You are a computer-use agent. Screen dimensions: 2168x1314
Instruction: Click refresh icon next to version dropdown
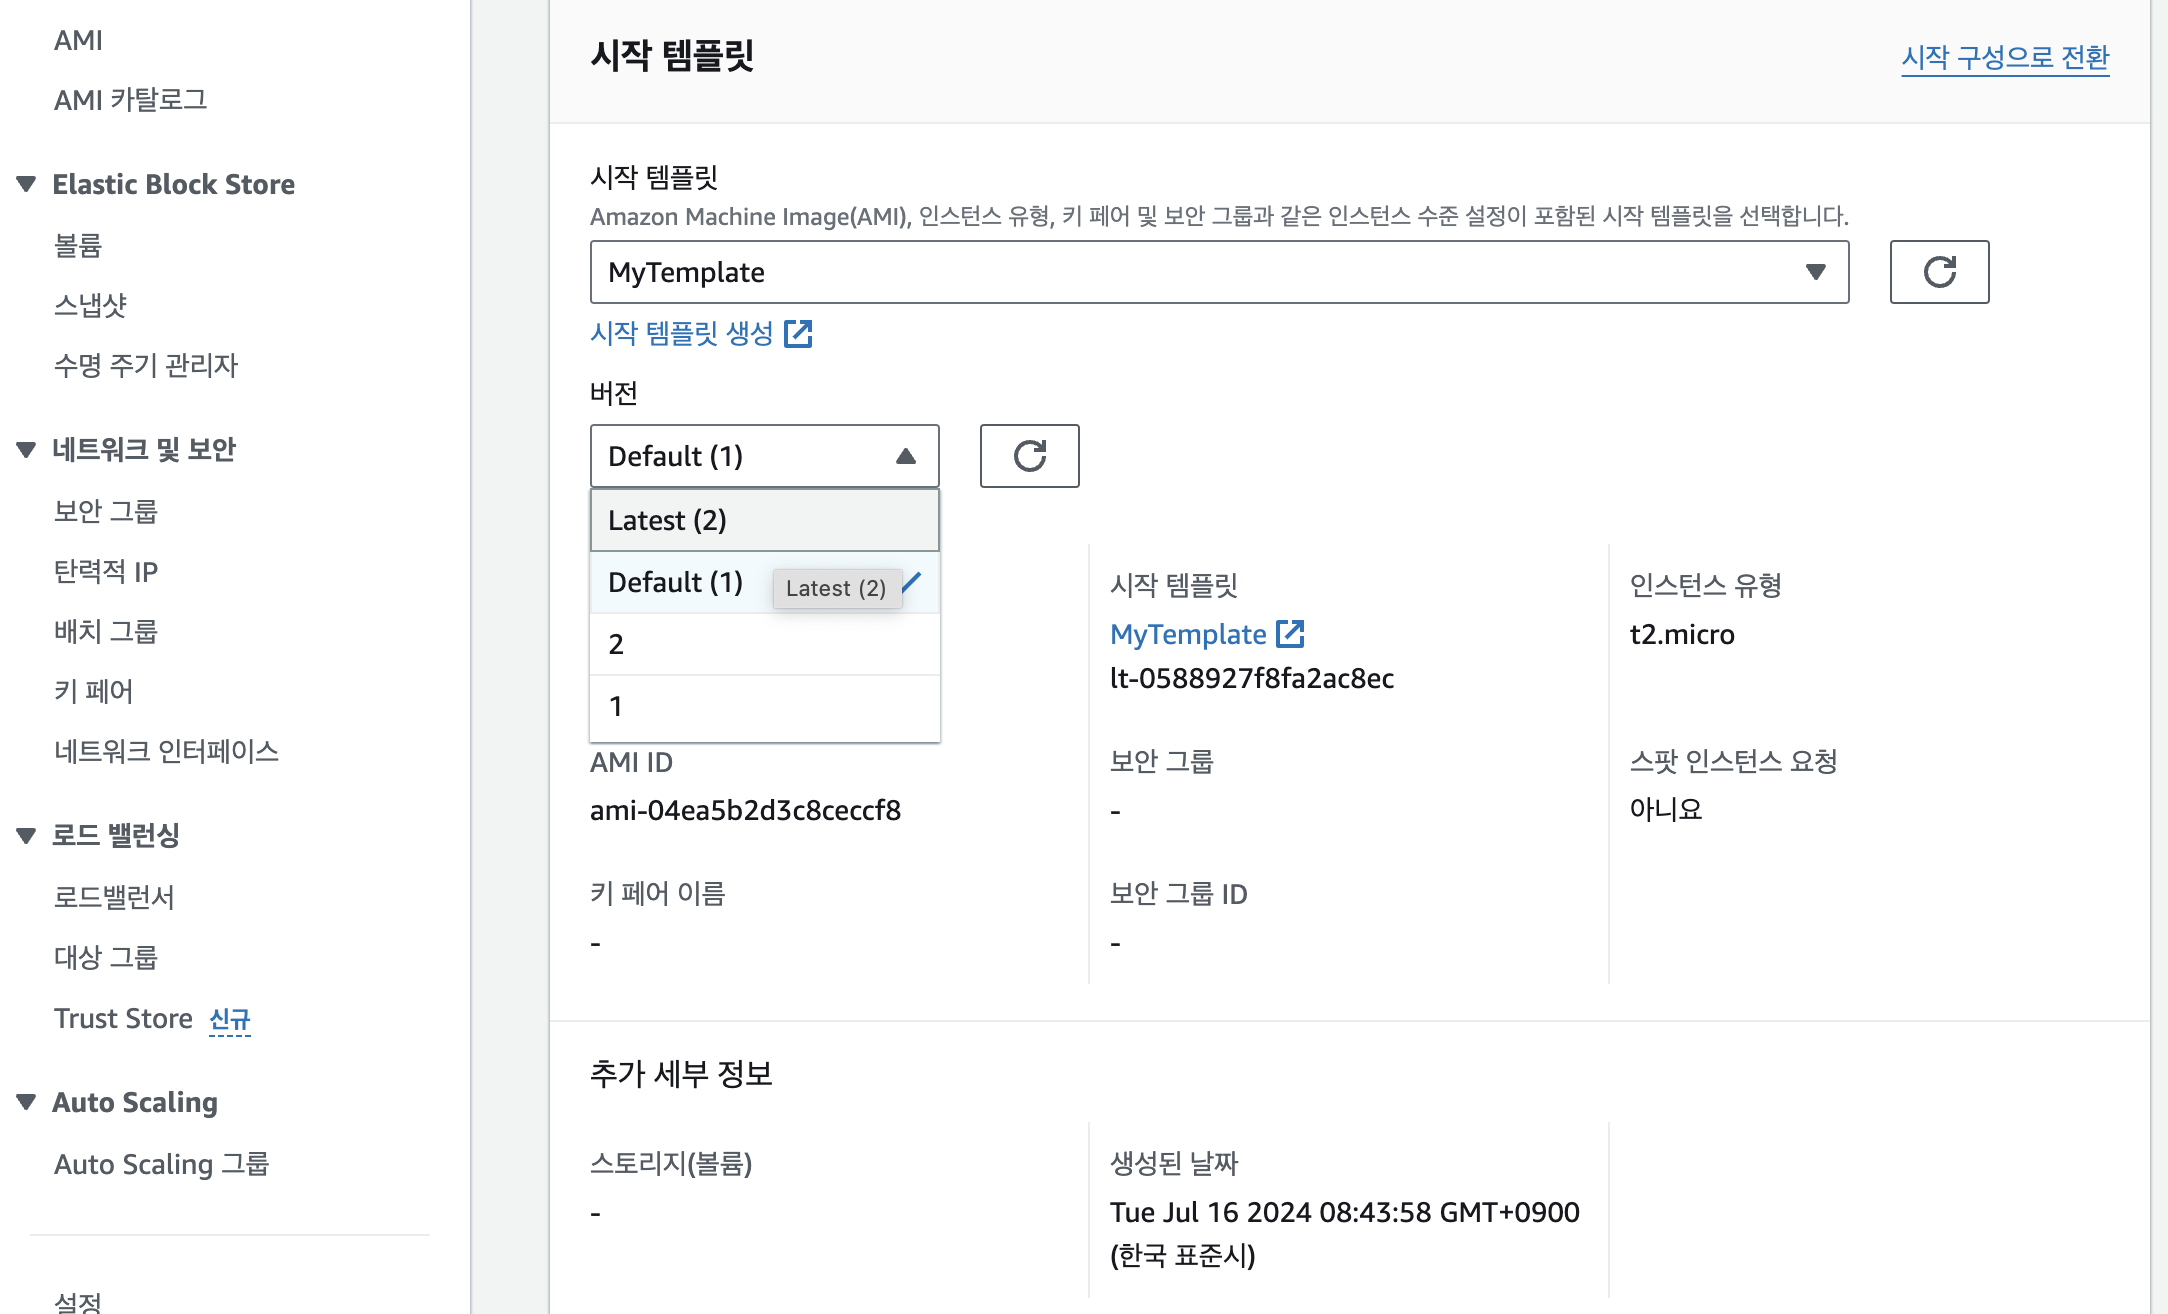pos(1029,456)
